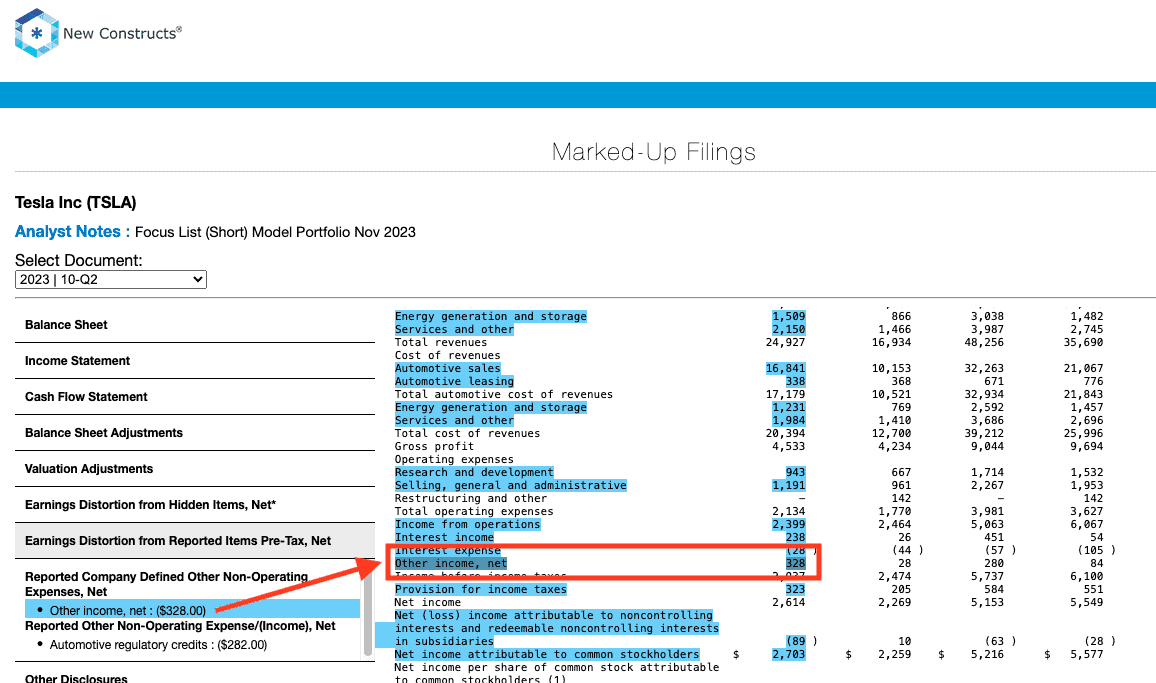Click the sidebar panel vertical scrollbar
This screenshot has height=683, width=1156.
pyautogui.click(x=368, y=616)
